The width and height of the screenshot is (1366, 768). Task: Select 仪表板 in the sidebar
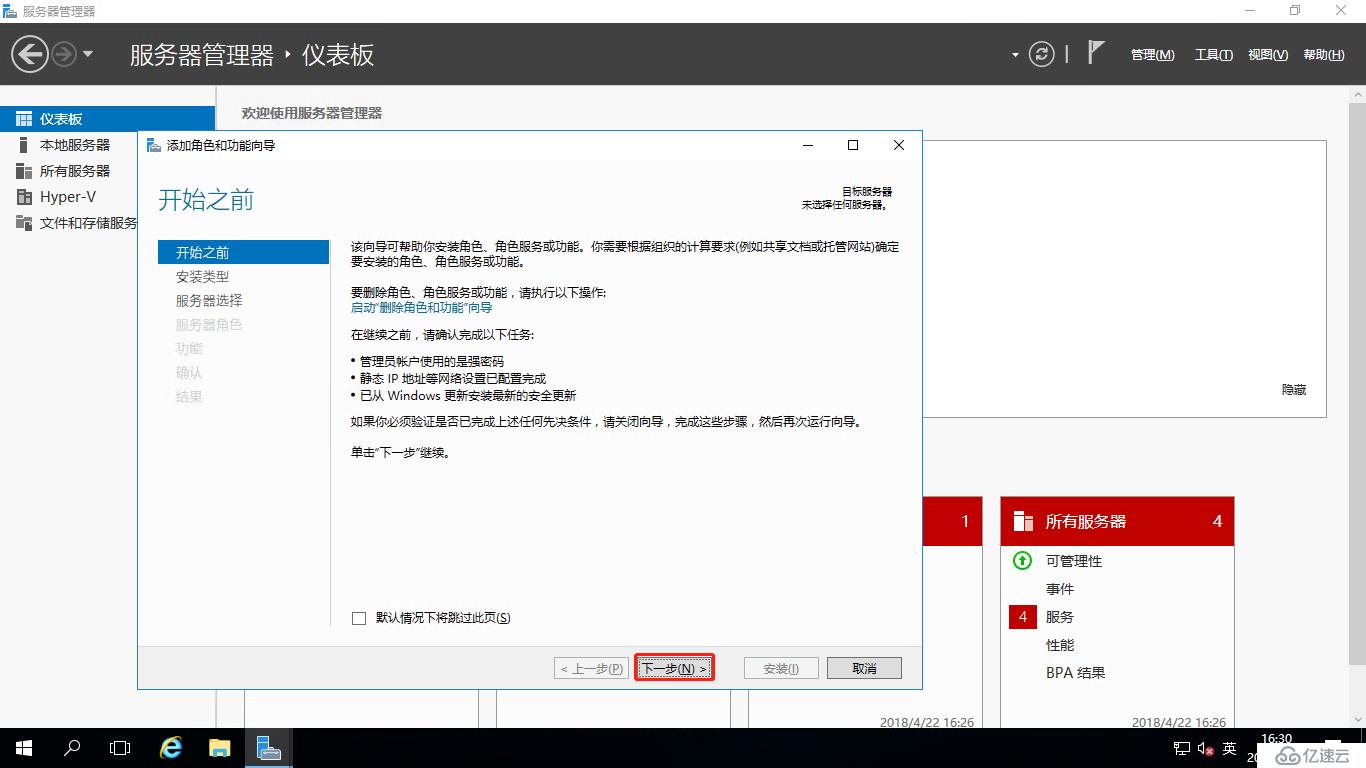pyautogui.click(x=107, y=119)
